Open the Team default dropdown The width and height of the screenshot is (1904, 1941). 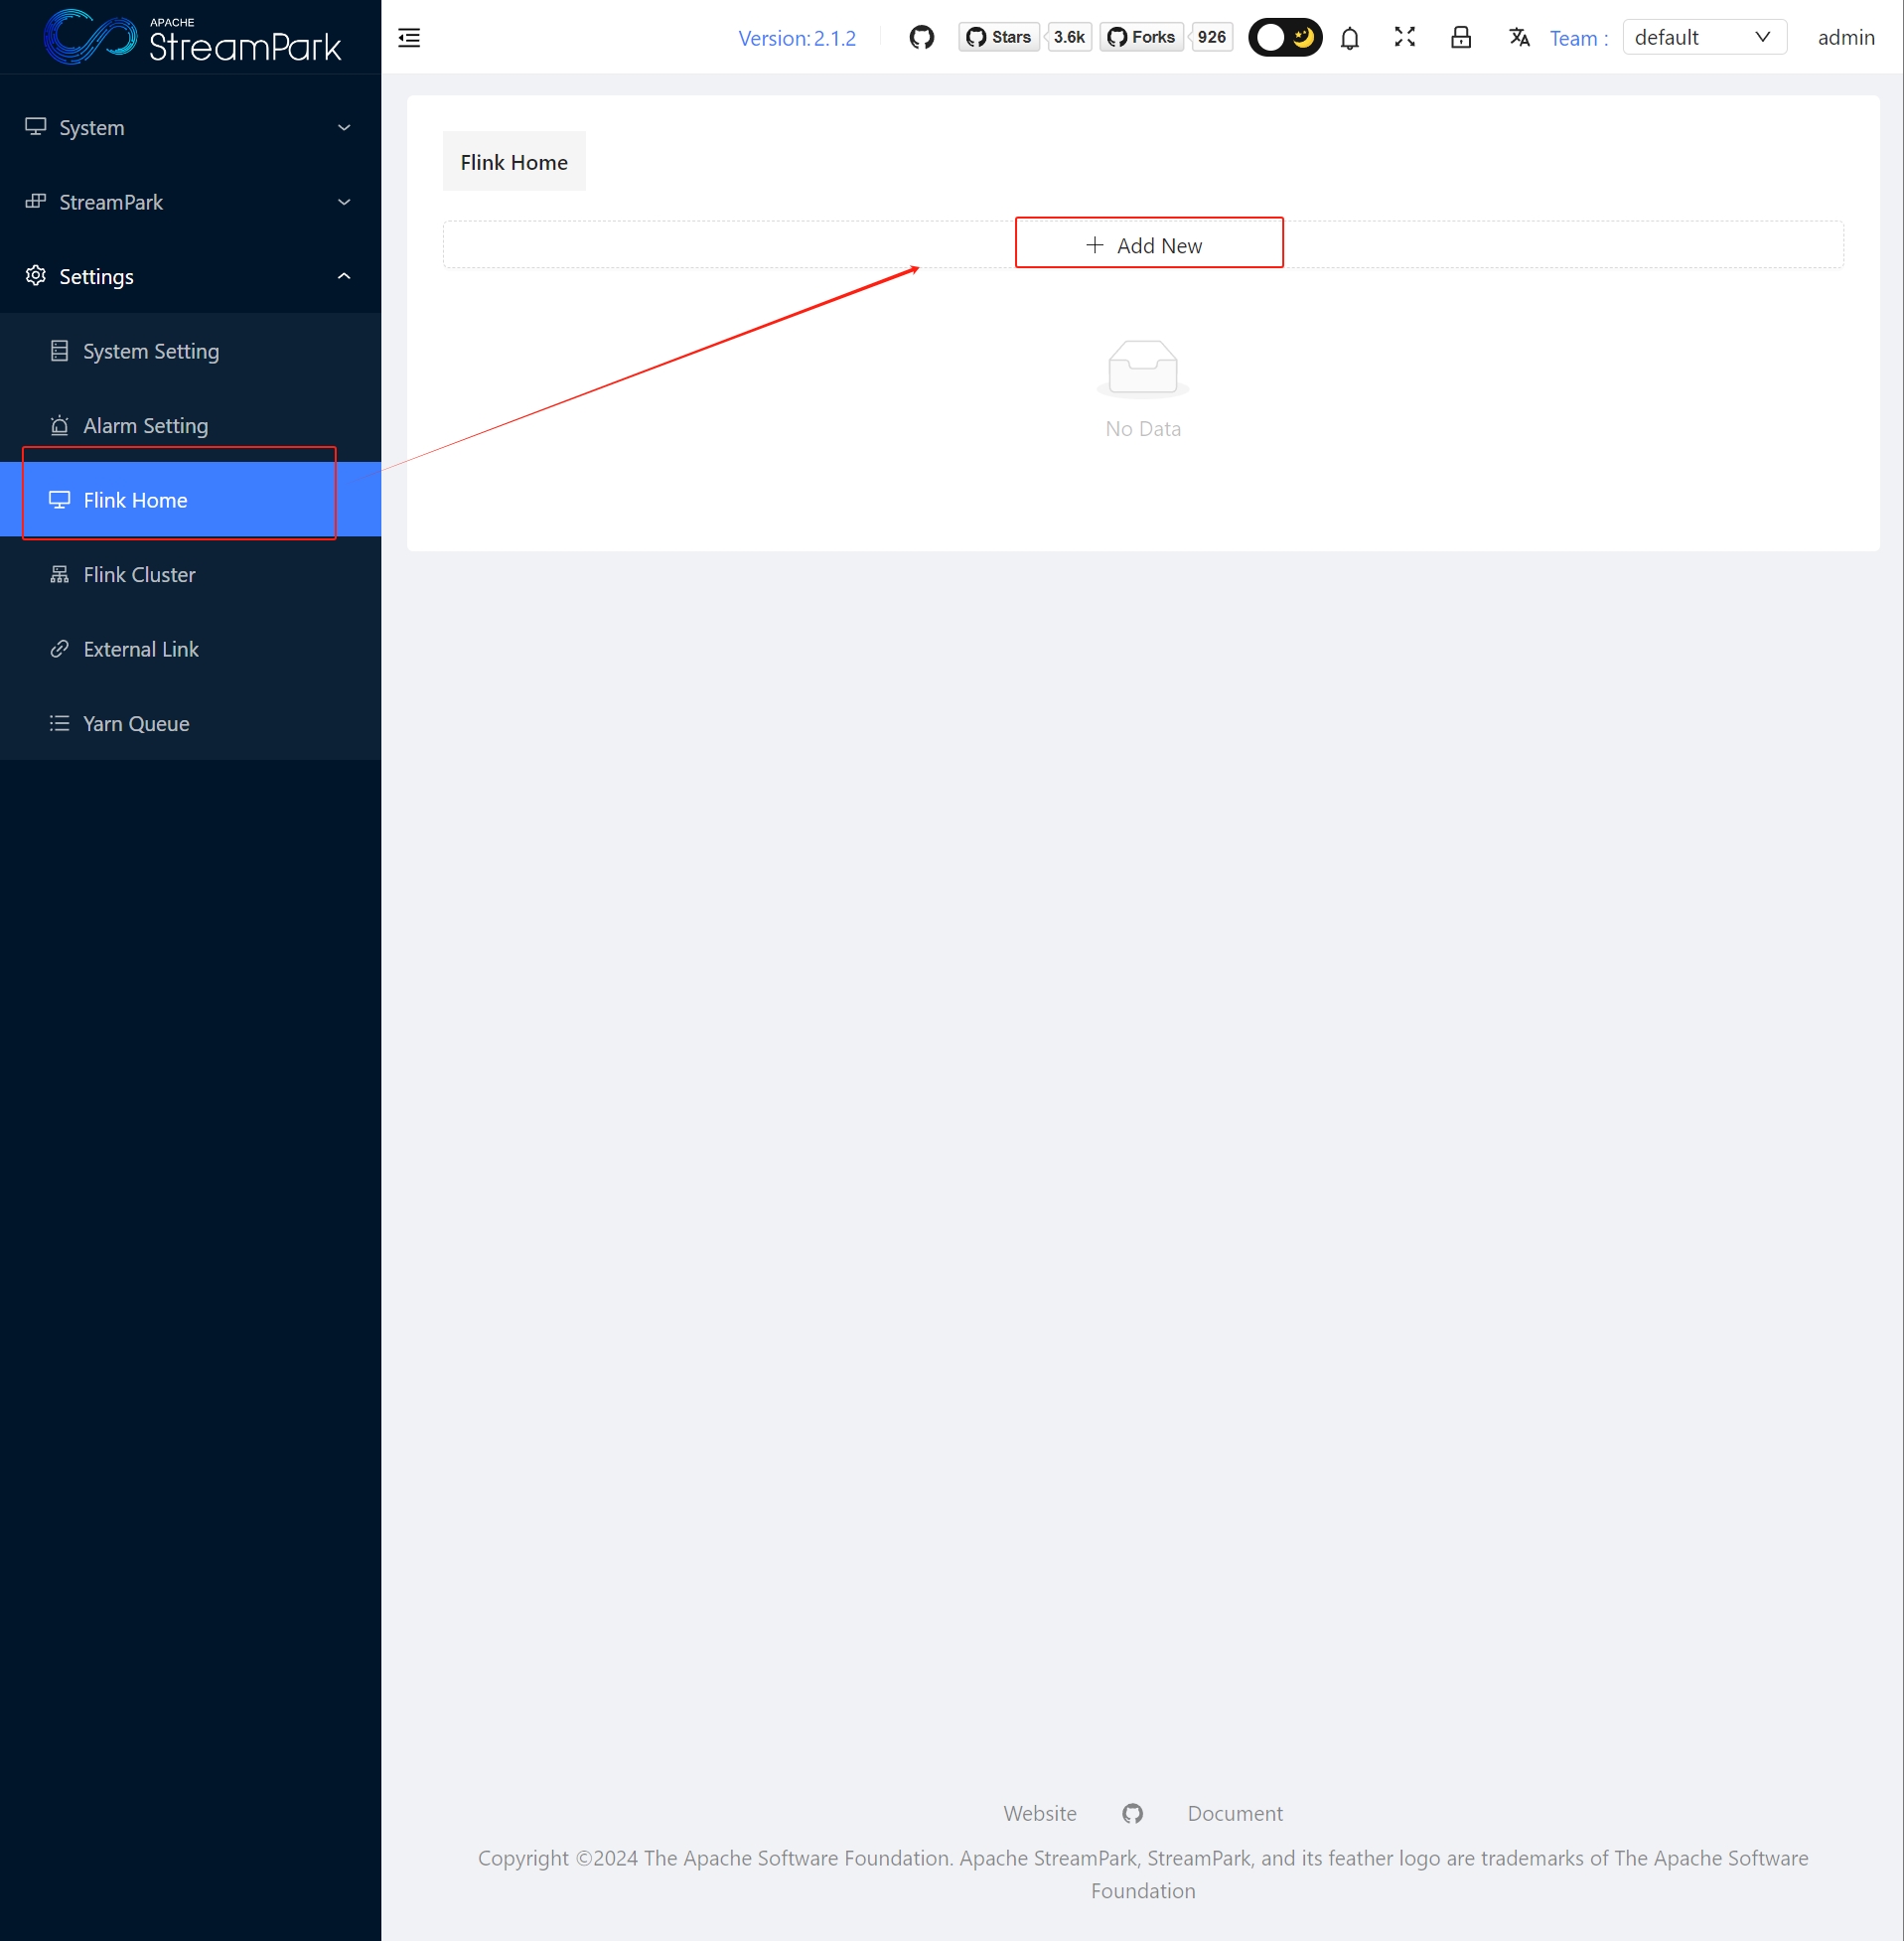pos(1703,38)
